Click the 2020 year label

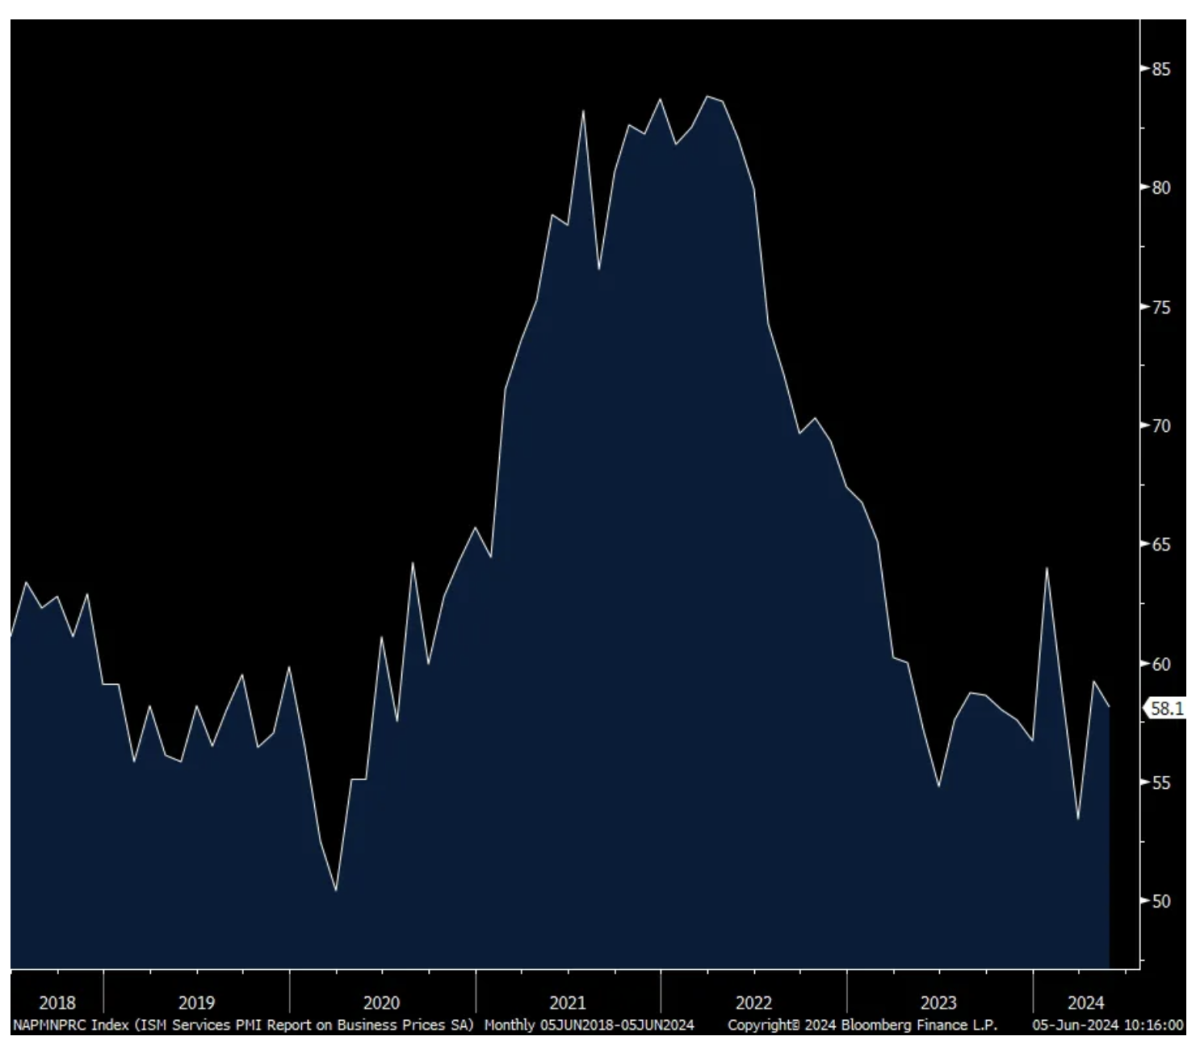click(381, 1002)
